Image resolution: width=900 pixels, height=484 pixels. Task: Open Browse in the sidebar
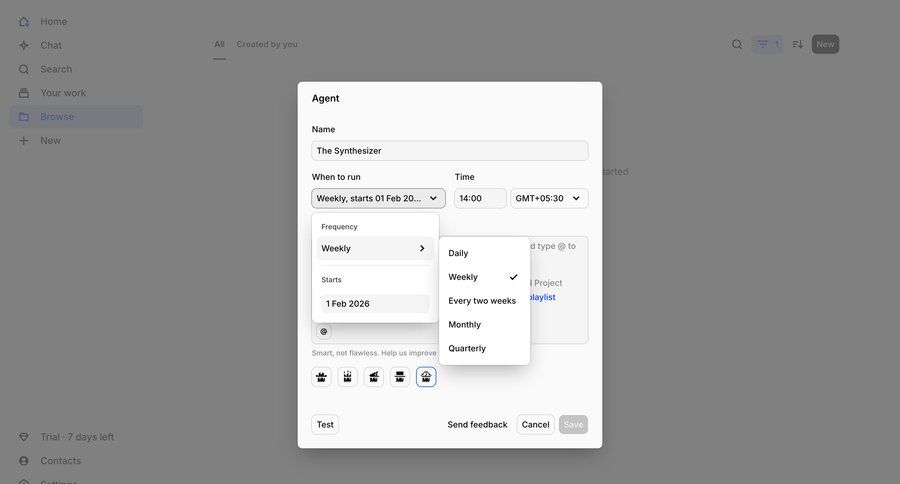pos(76,117)
